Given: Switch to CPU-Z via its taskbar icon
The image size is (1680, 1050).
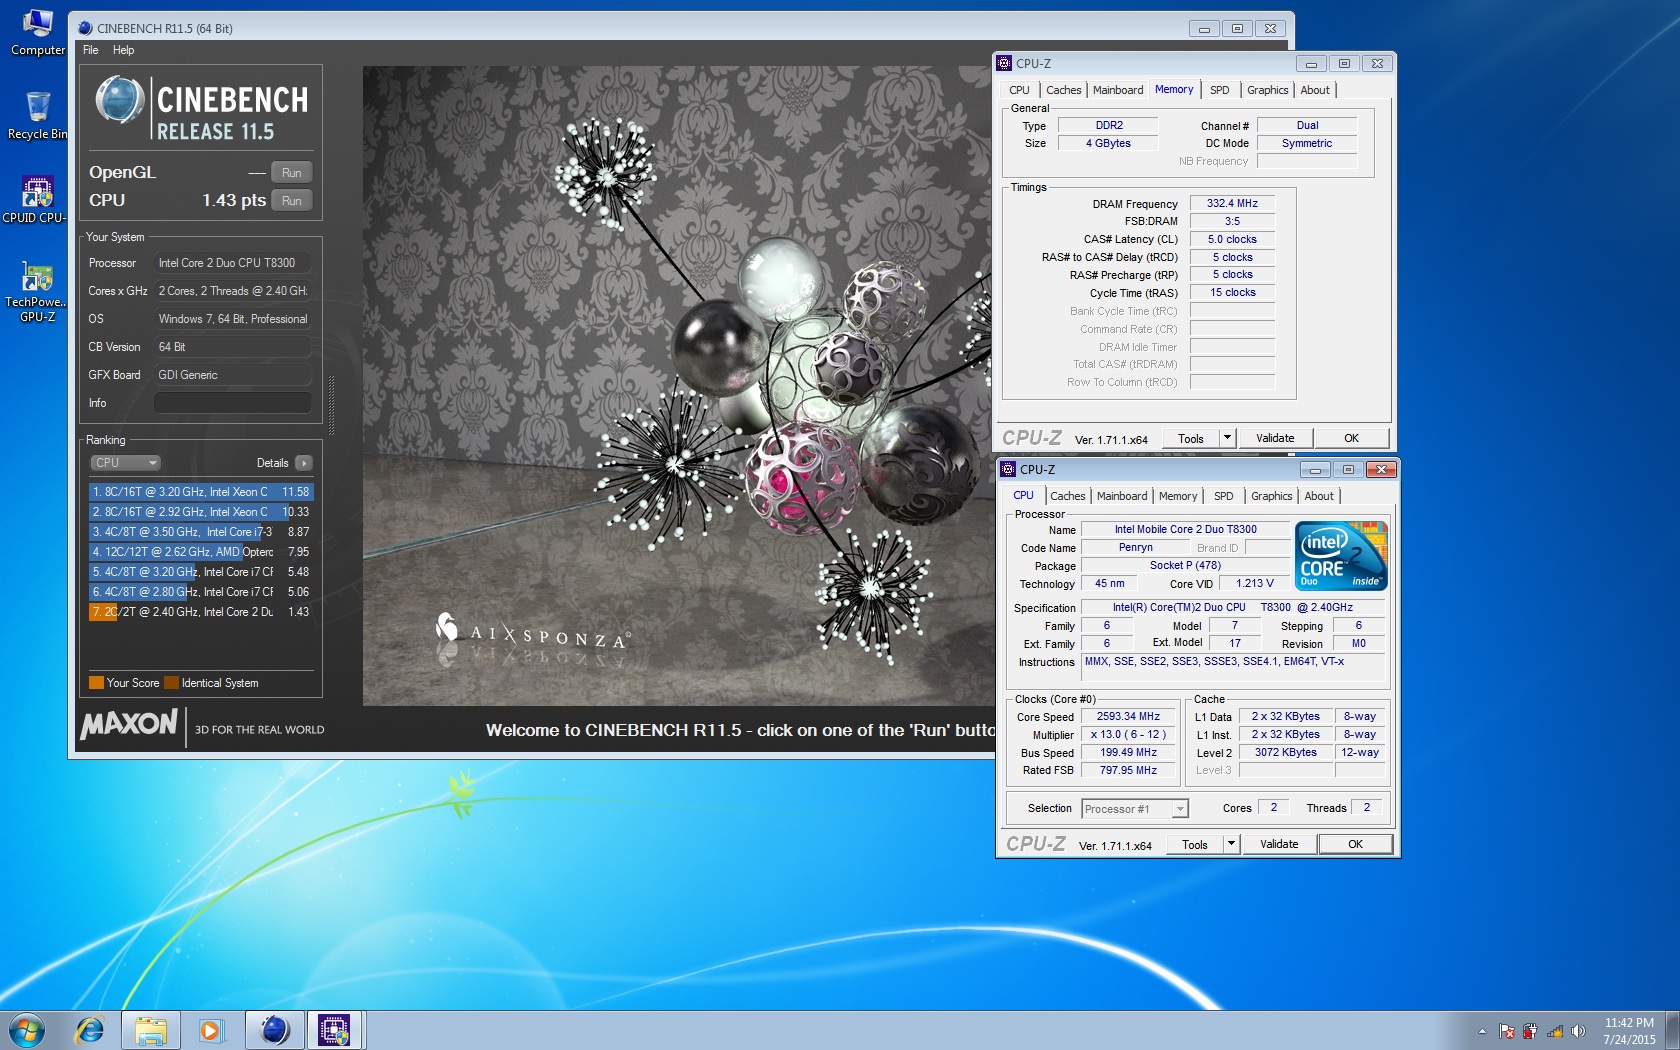Looking at the screenshot, I should click(x=334, y=1030).
